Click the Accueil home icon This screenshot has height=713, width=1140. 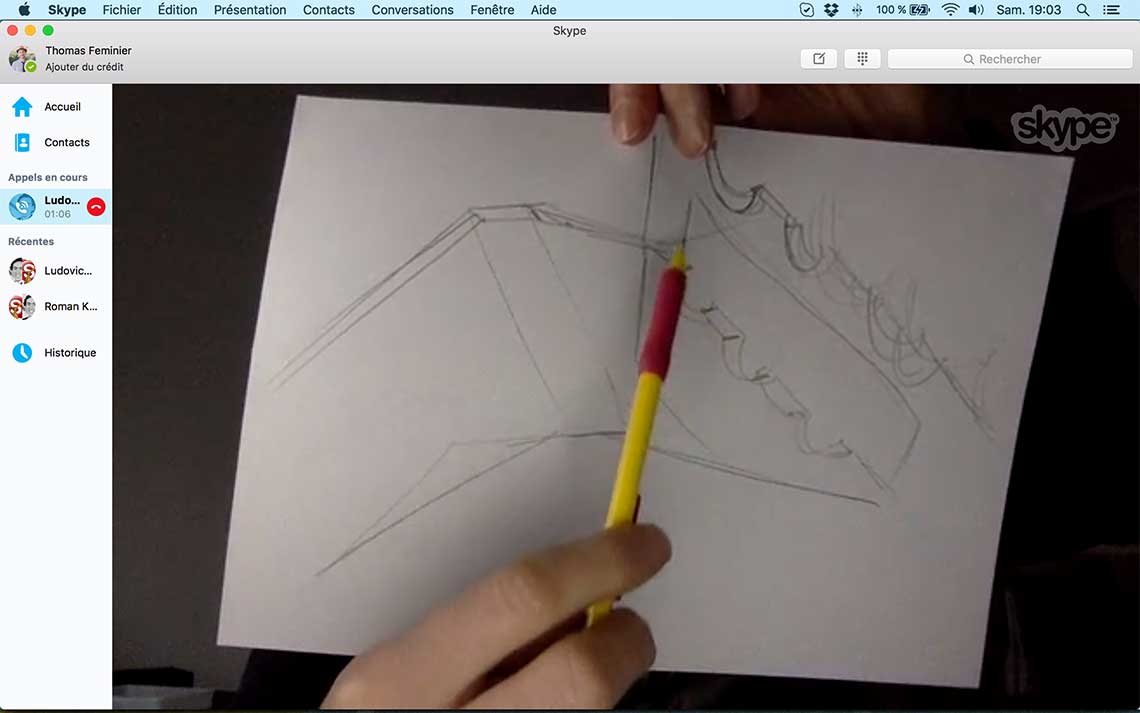click(x=22, y=107)
